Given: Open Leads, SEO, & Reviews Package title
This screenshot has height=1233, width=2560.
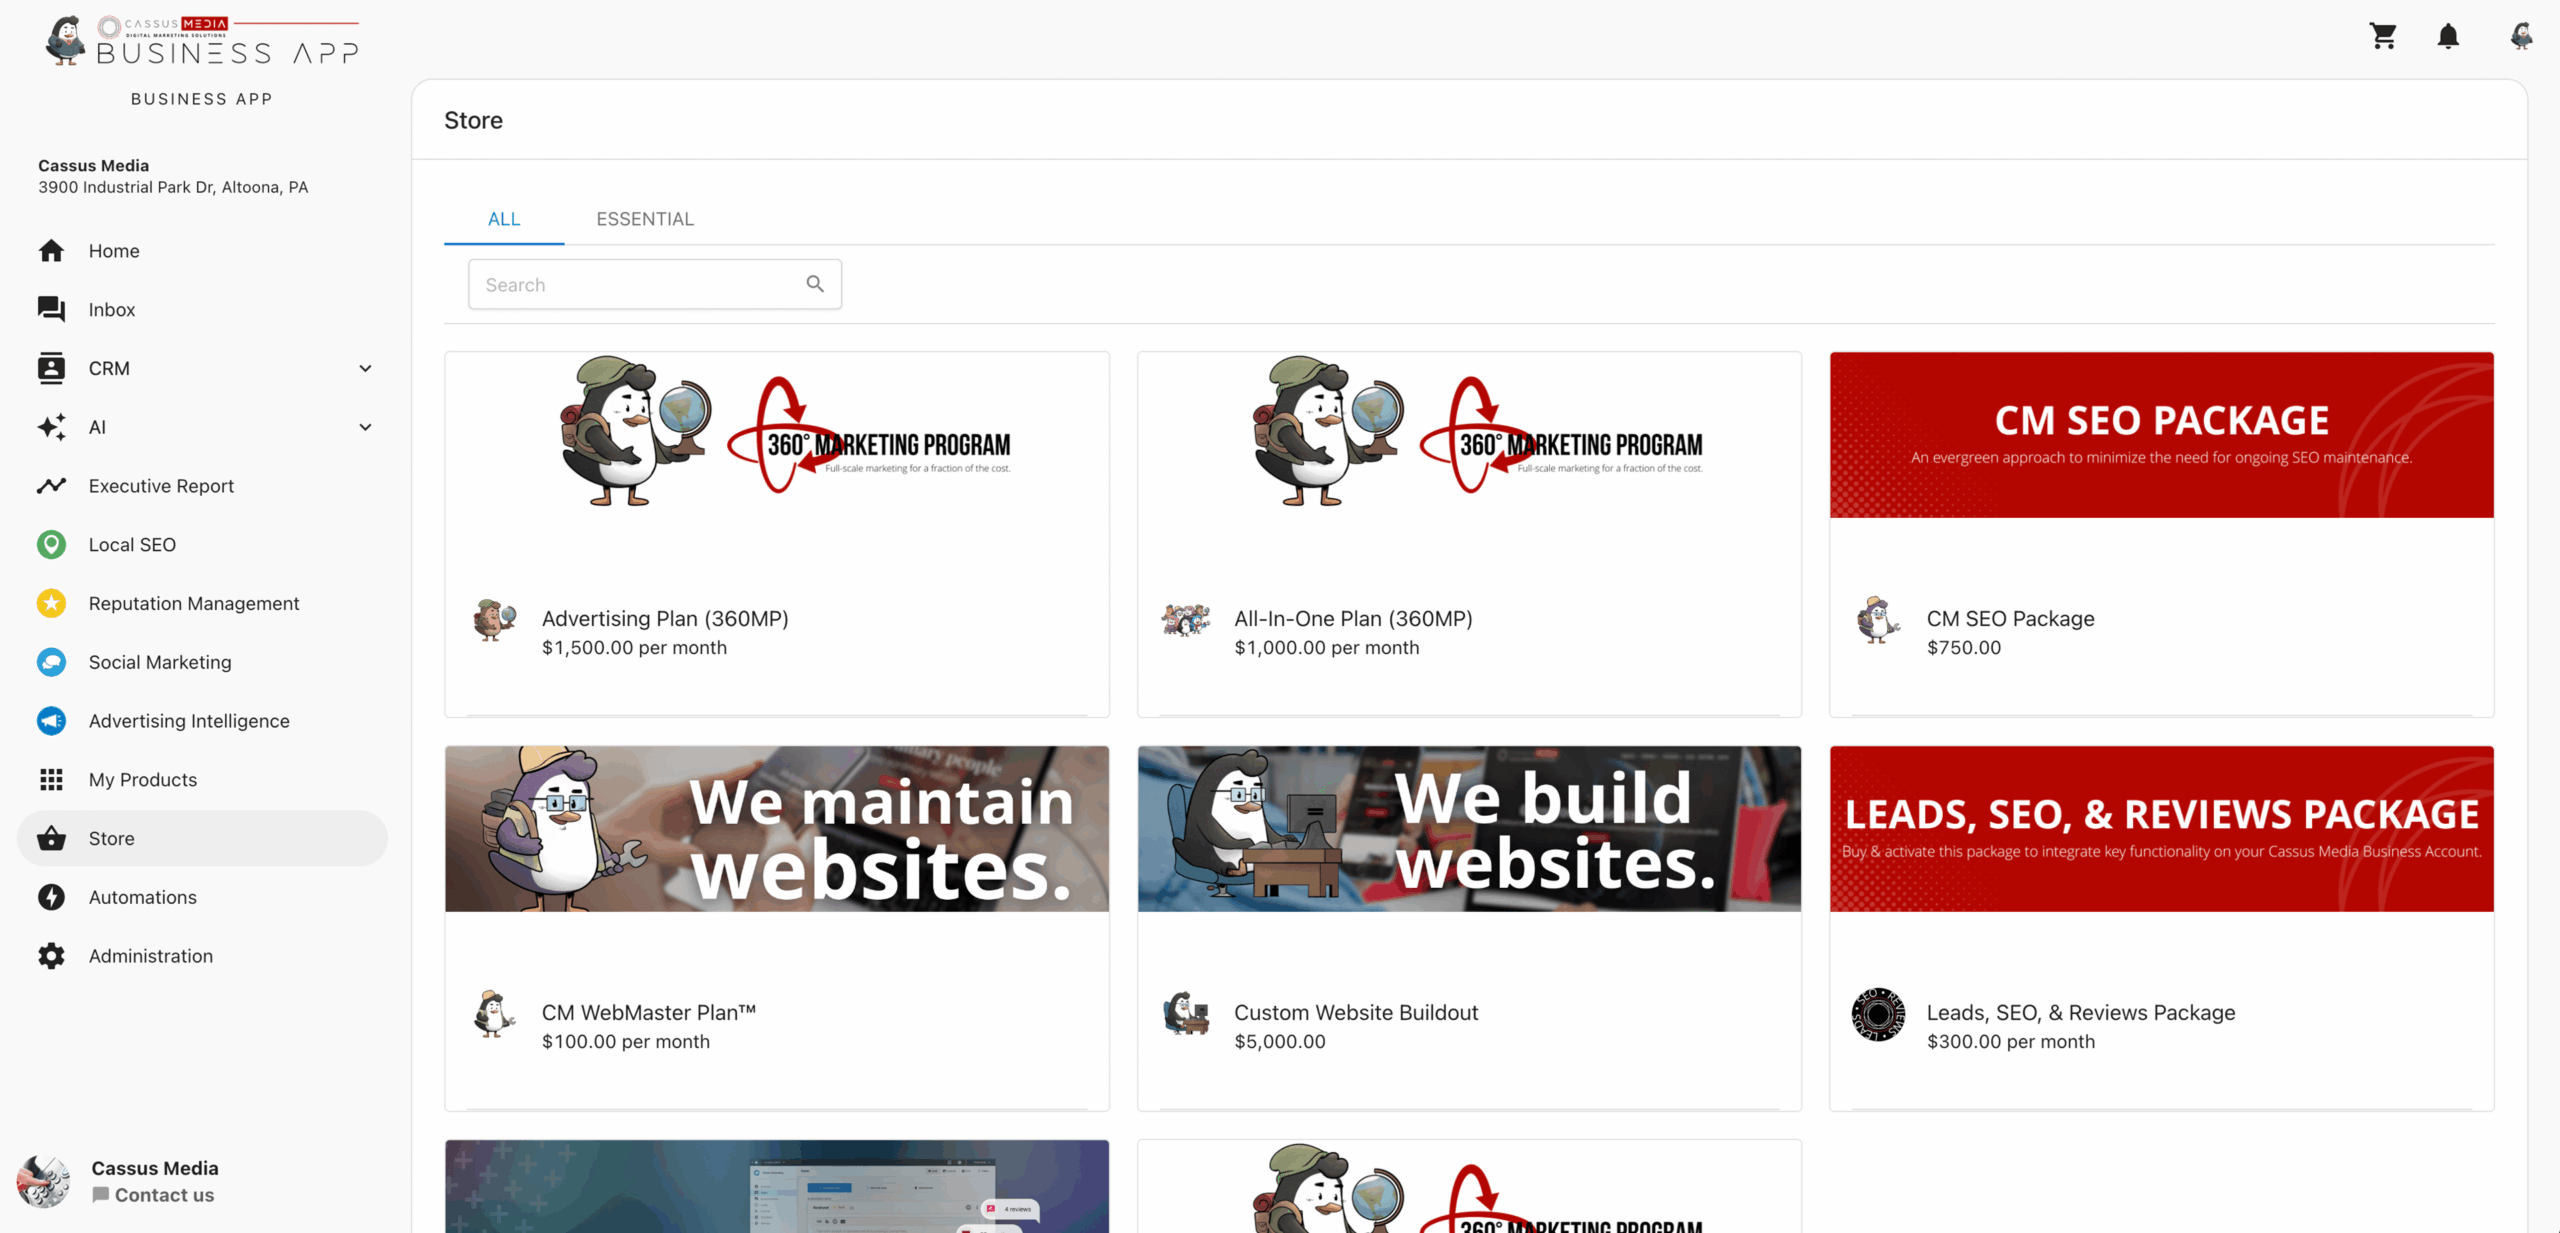Looking at the screenshot, I should 2081,1013.
